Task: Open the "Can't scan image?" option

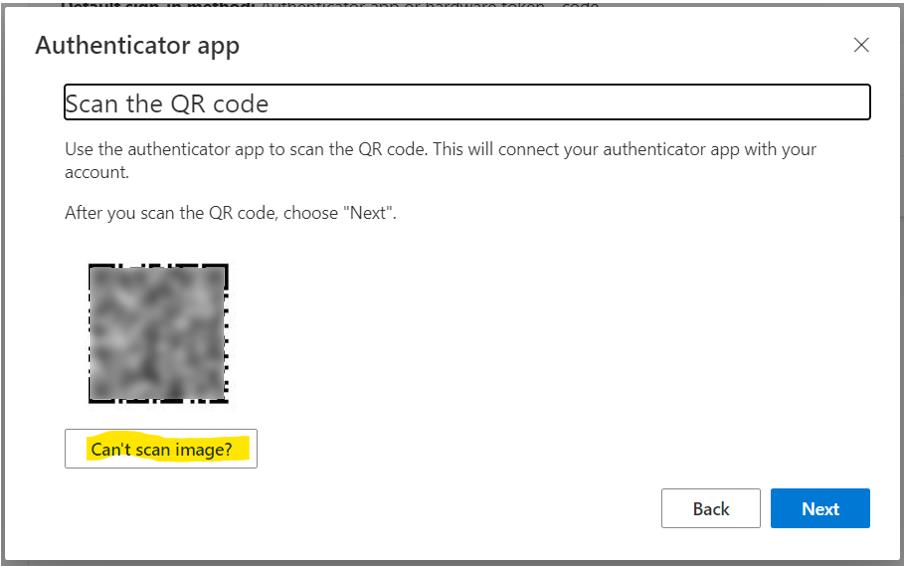Action: click(161, 449)
